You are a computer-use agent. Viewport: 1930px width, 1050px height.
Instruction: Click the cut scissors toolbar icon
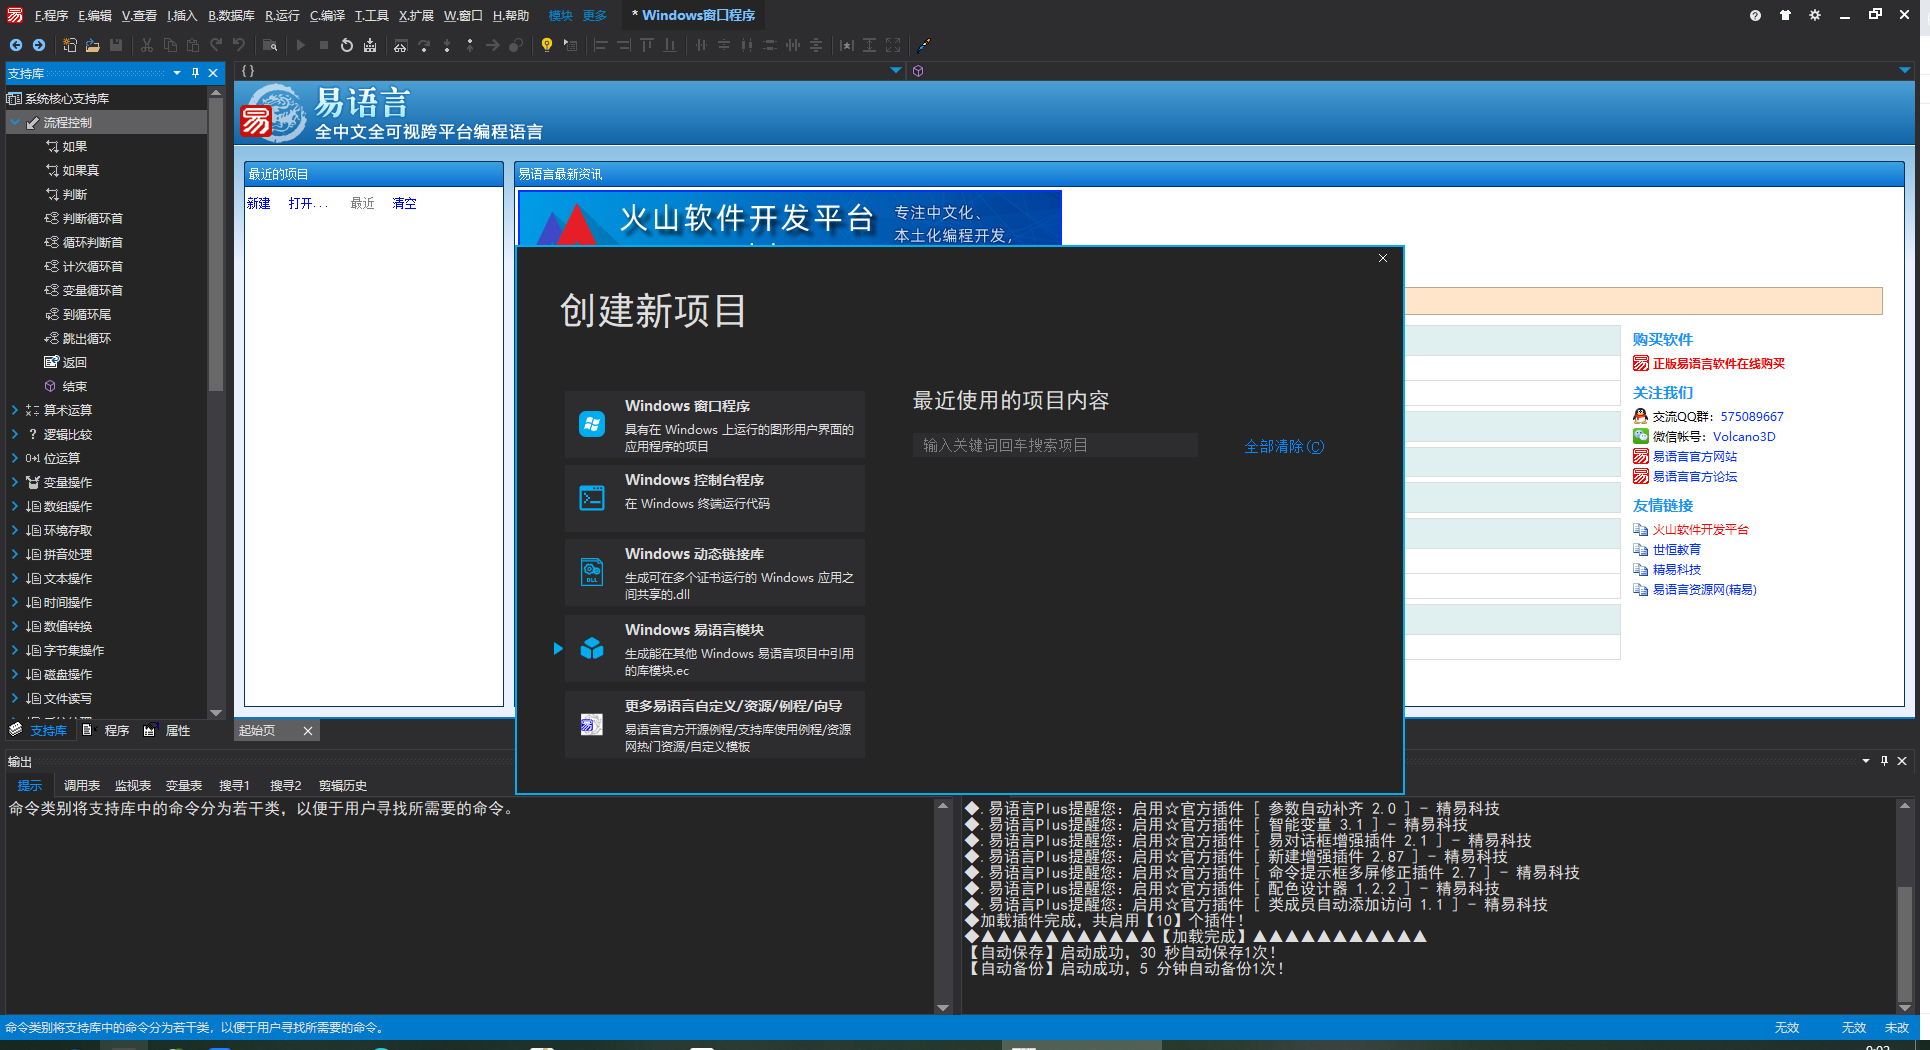tap(147, 45)
